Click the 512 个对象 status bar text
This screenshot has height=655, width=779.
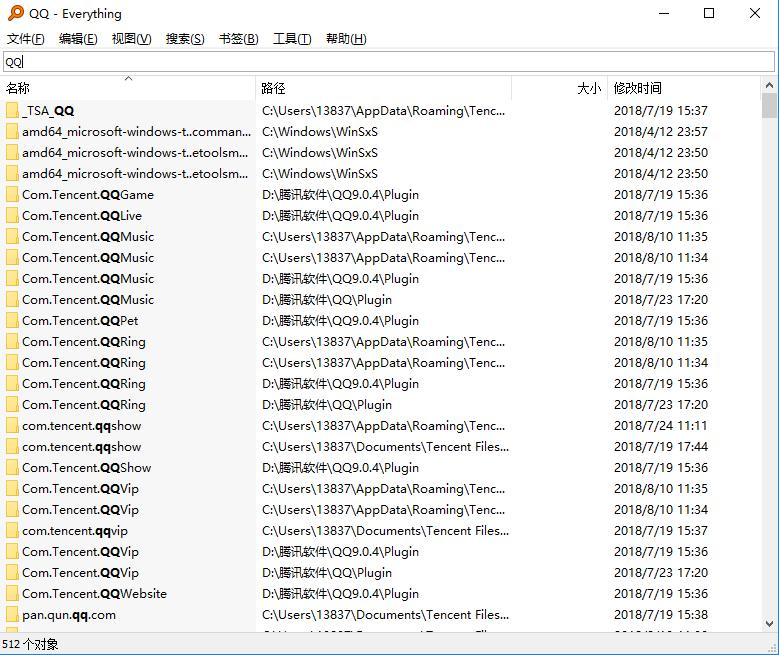[x=30, y=645]
